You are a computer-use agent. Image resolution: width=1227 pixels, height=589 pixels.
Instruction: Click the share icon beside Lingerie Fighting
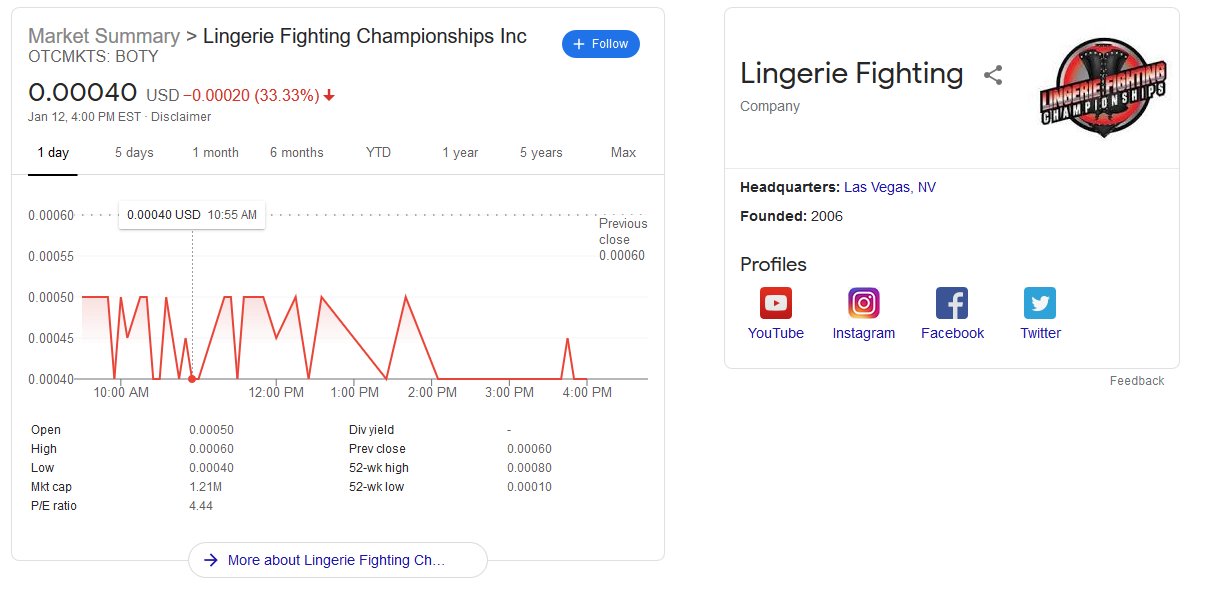[x=993, y=75]
